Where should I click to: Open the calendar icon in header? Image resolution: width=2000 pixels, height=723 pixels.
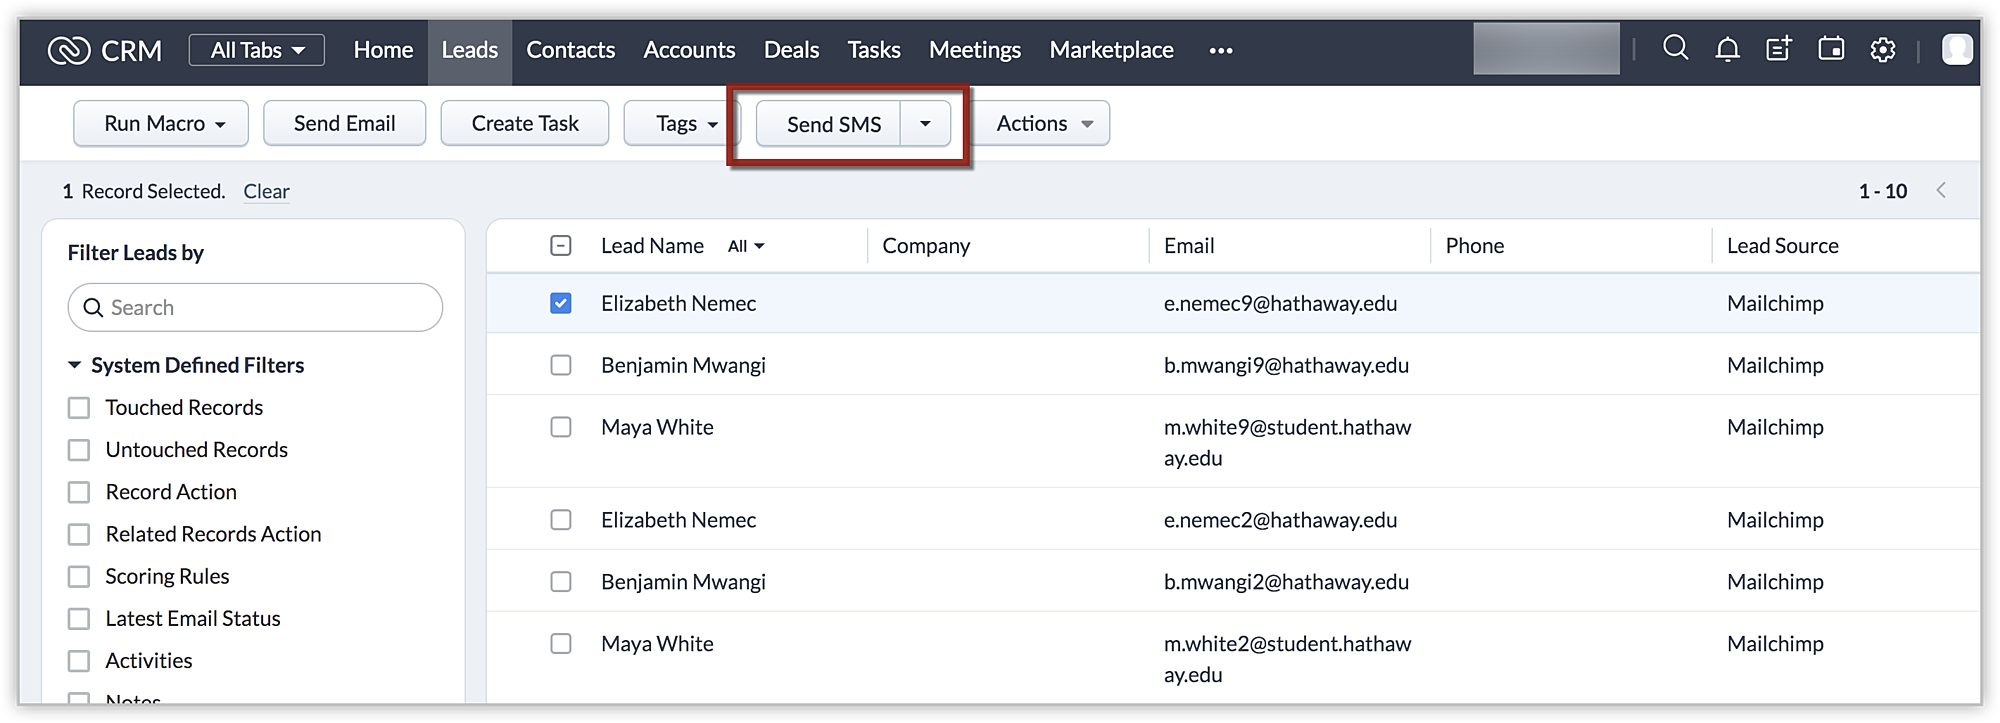[x=1831, y=49]
